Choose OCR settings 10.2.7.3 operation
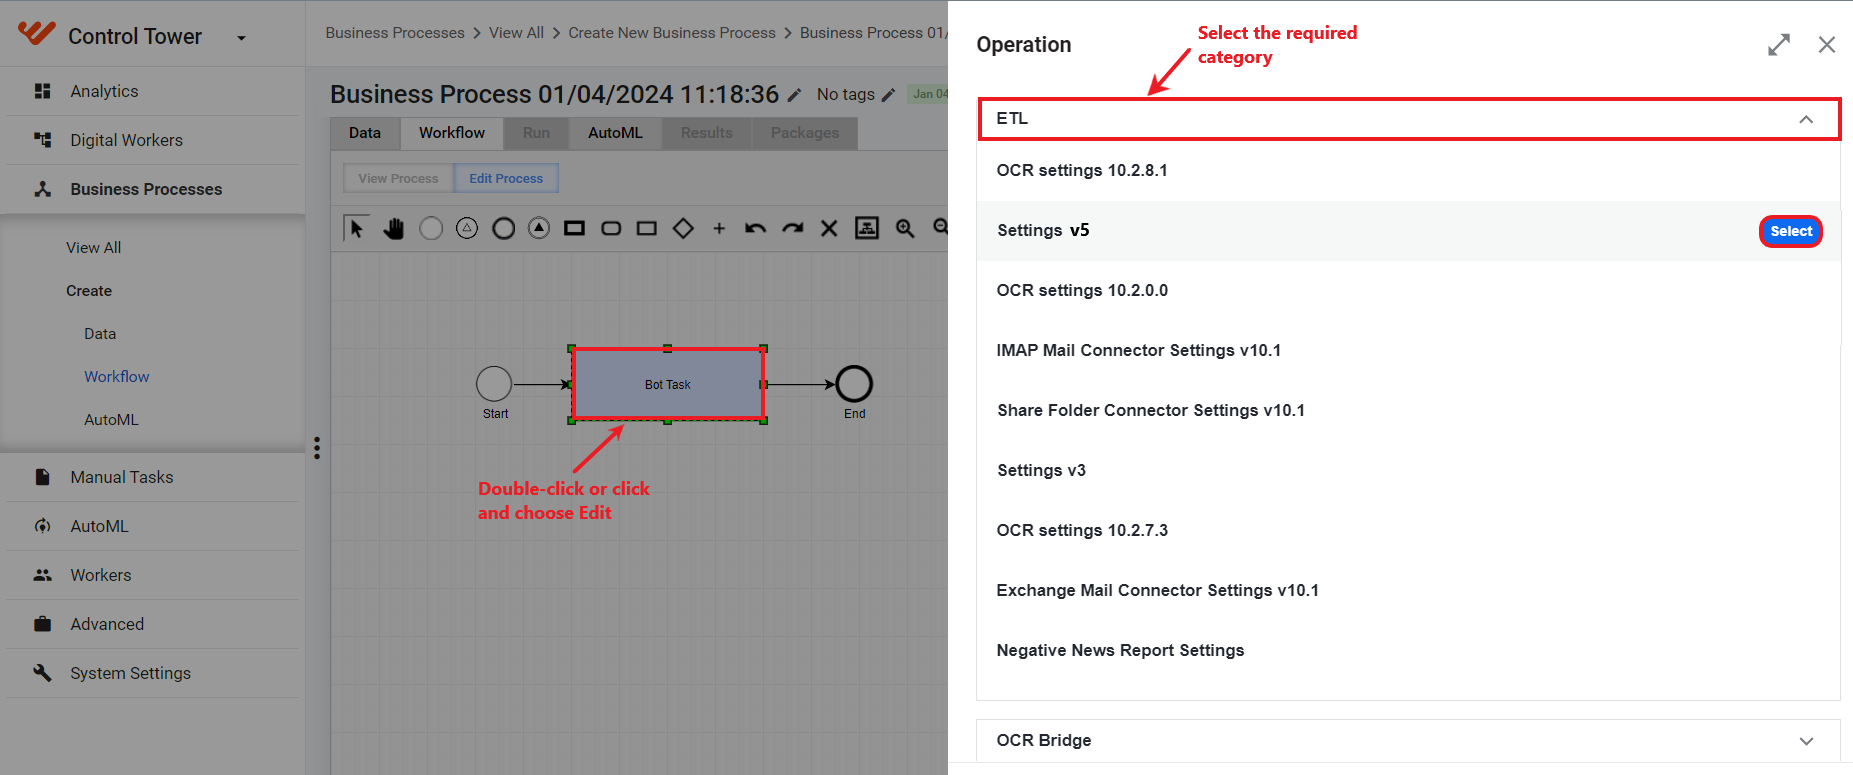 pyautogui.click(x=1408, y=531)
